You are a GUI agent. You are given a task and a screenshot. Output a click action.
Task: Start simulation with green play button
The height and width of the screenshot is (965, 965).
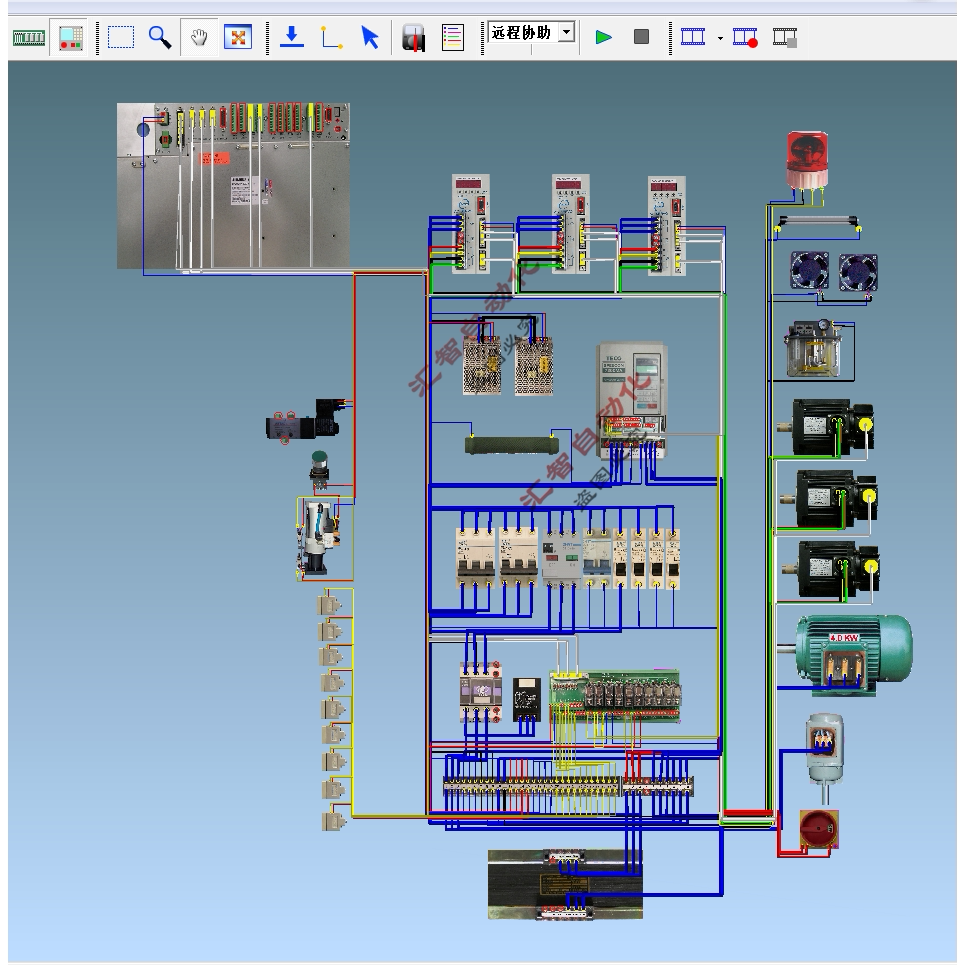pyautogui.click(x=604, y=37)
